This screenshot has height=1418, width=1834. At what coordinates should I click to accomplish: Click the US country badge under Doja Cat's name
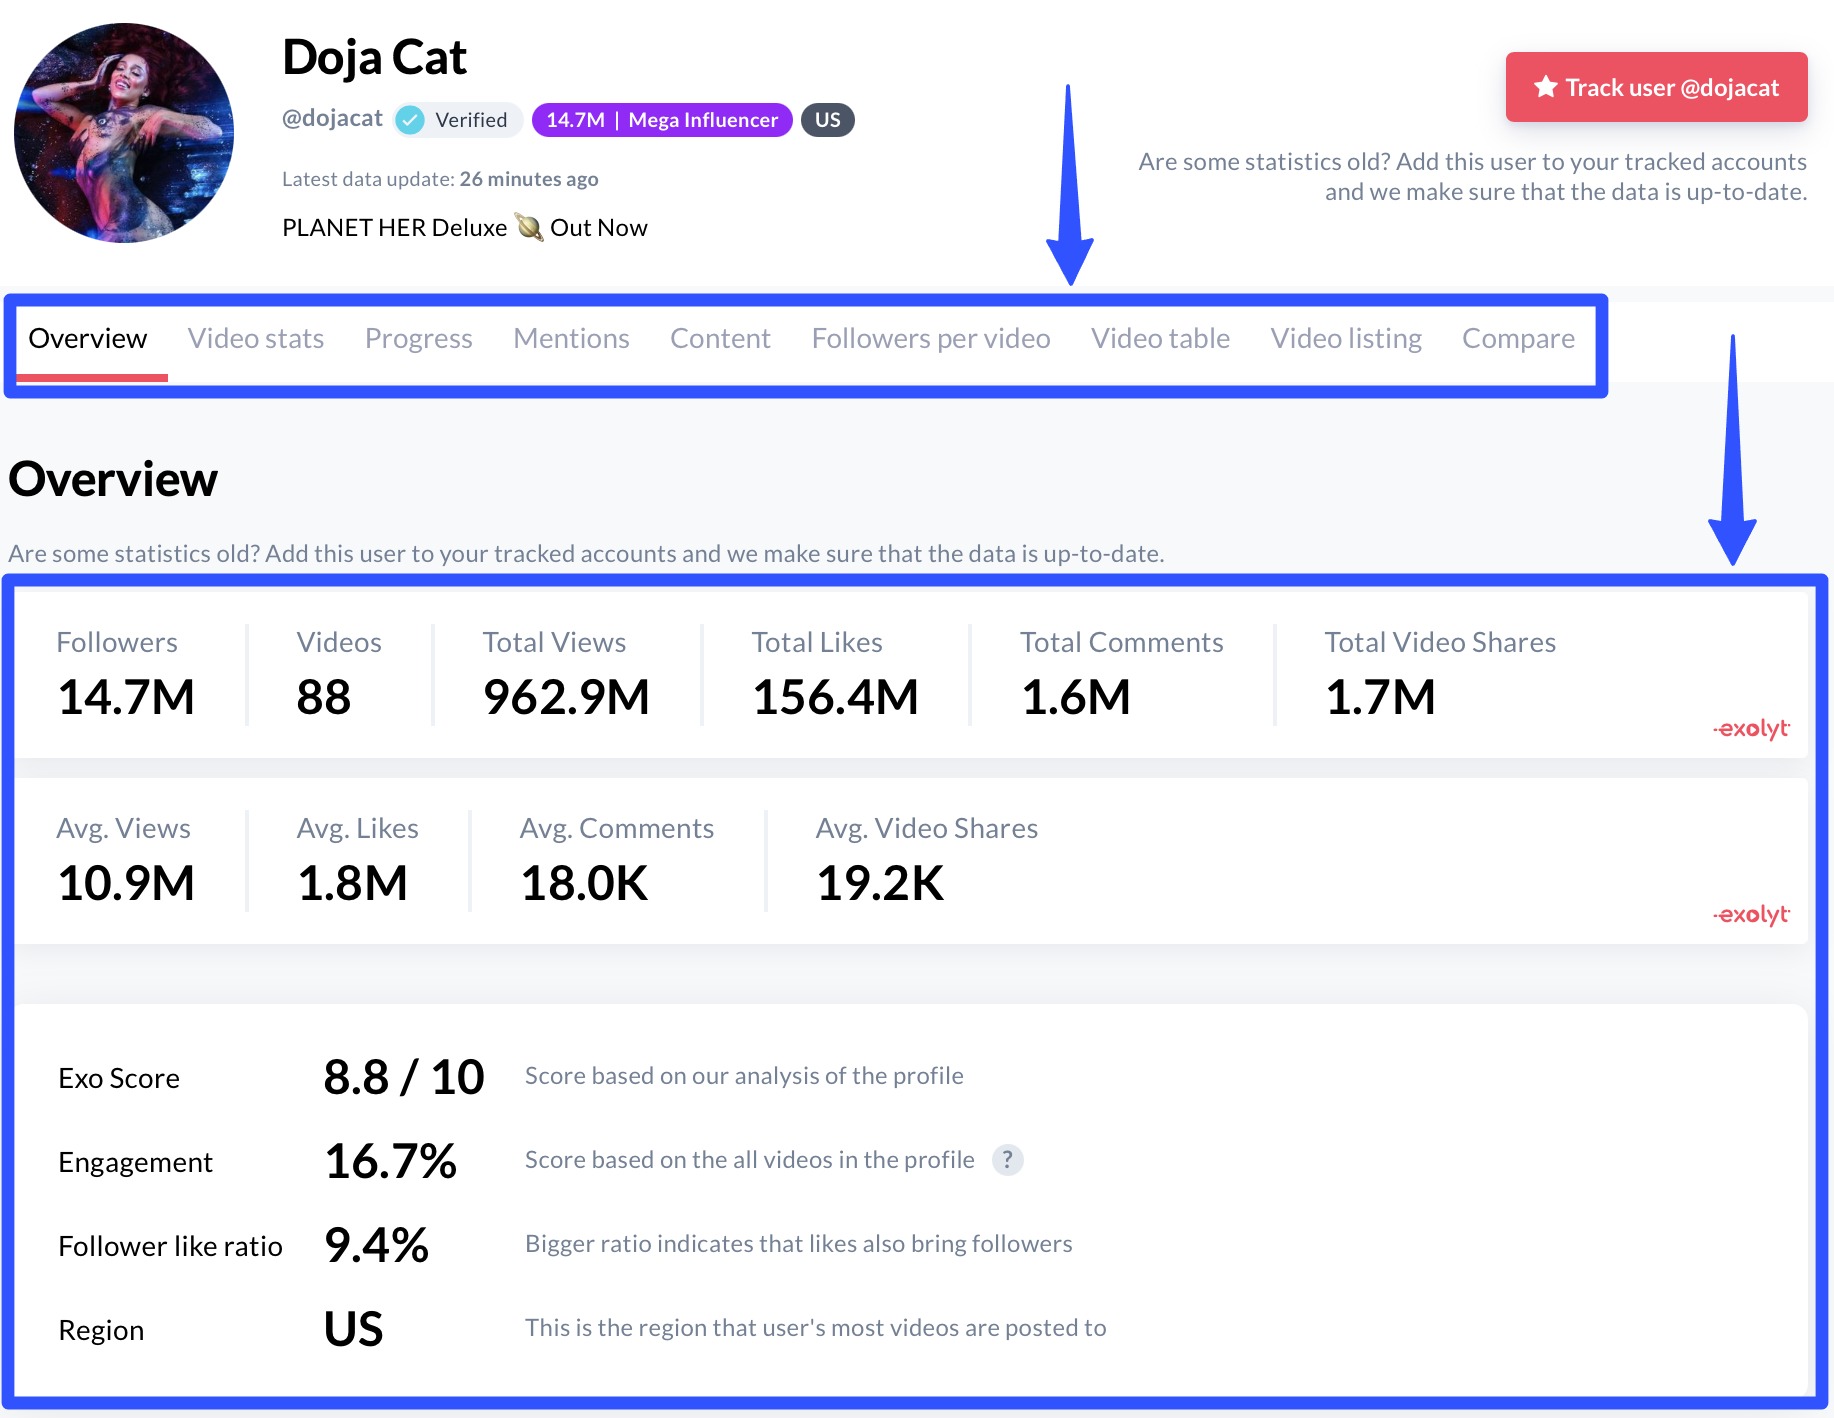click(x=827, y=120)
